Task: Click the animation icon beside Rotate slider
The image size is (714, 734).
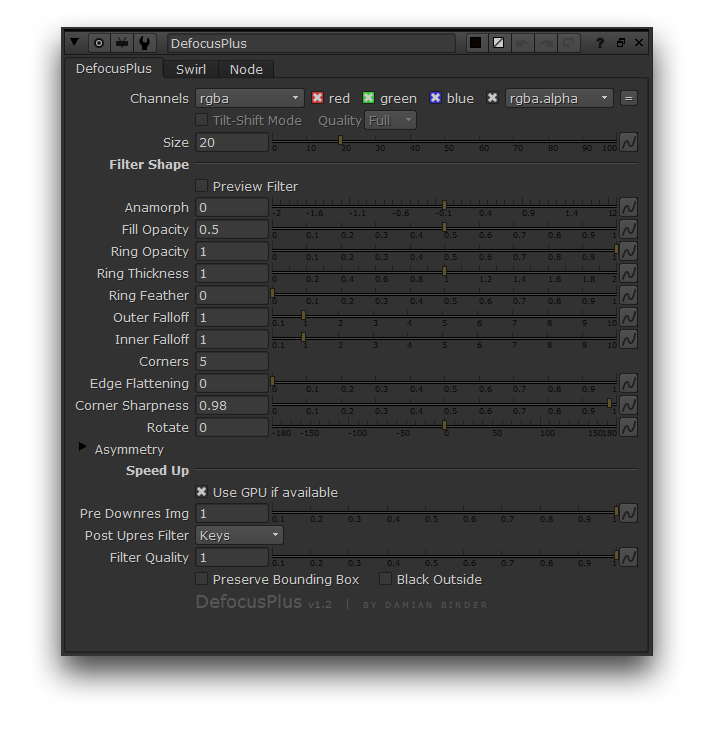Action: 628,427
